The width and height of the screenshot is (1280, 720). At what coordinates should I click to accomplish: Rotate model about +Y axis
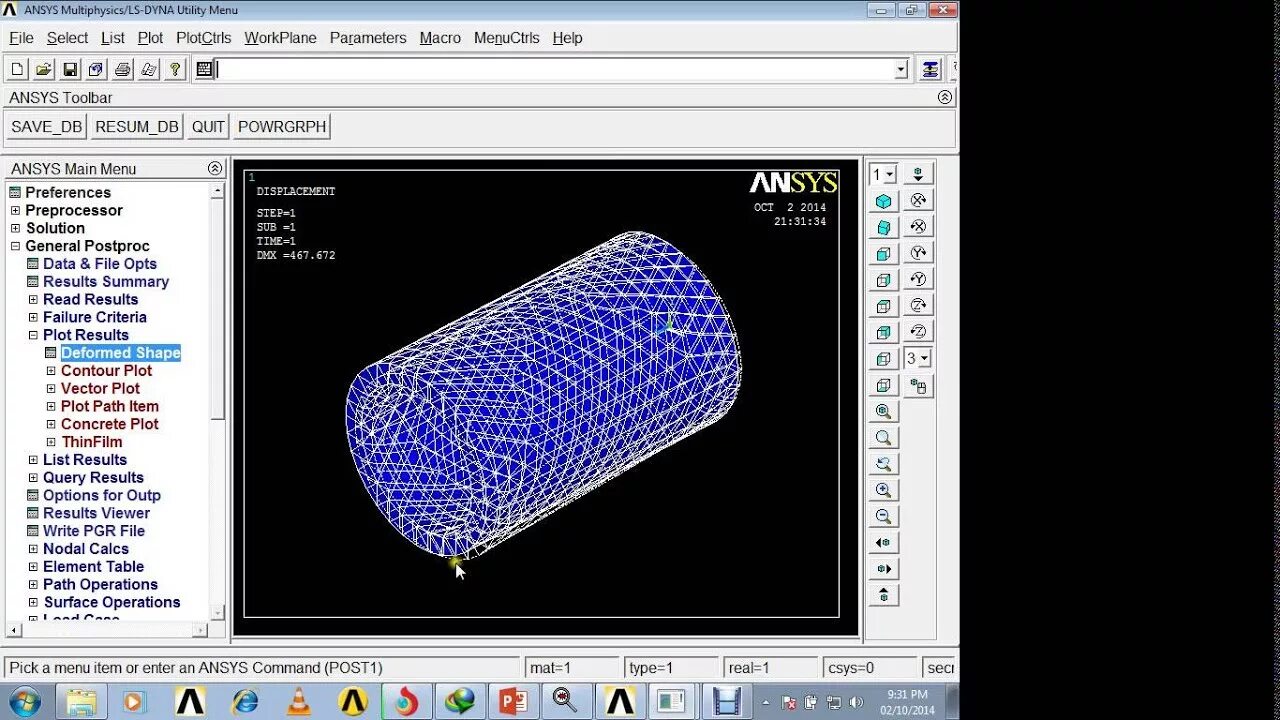[x=918, y=253]
